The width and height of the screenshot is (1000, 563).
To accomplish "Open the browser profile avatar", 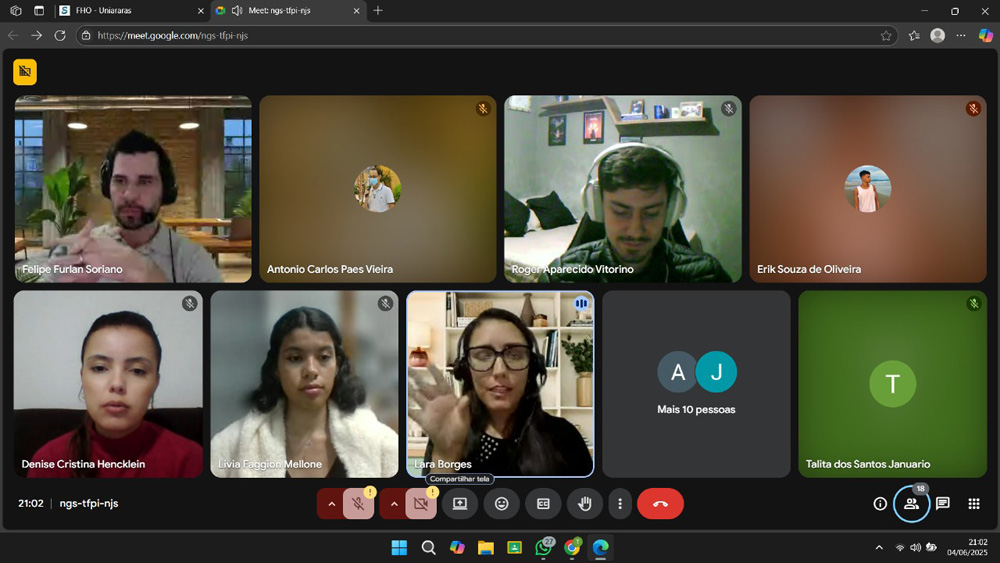I will (x=938, y=36).
